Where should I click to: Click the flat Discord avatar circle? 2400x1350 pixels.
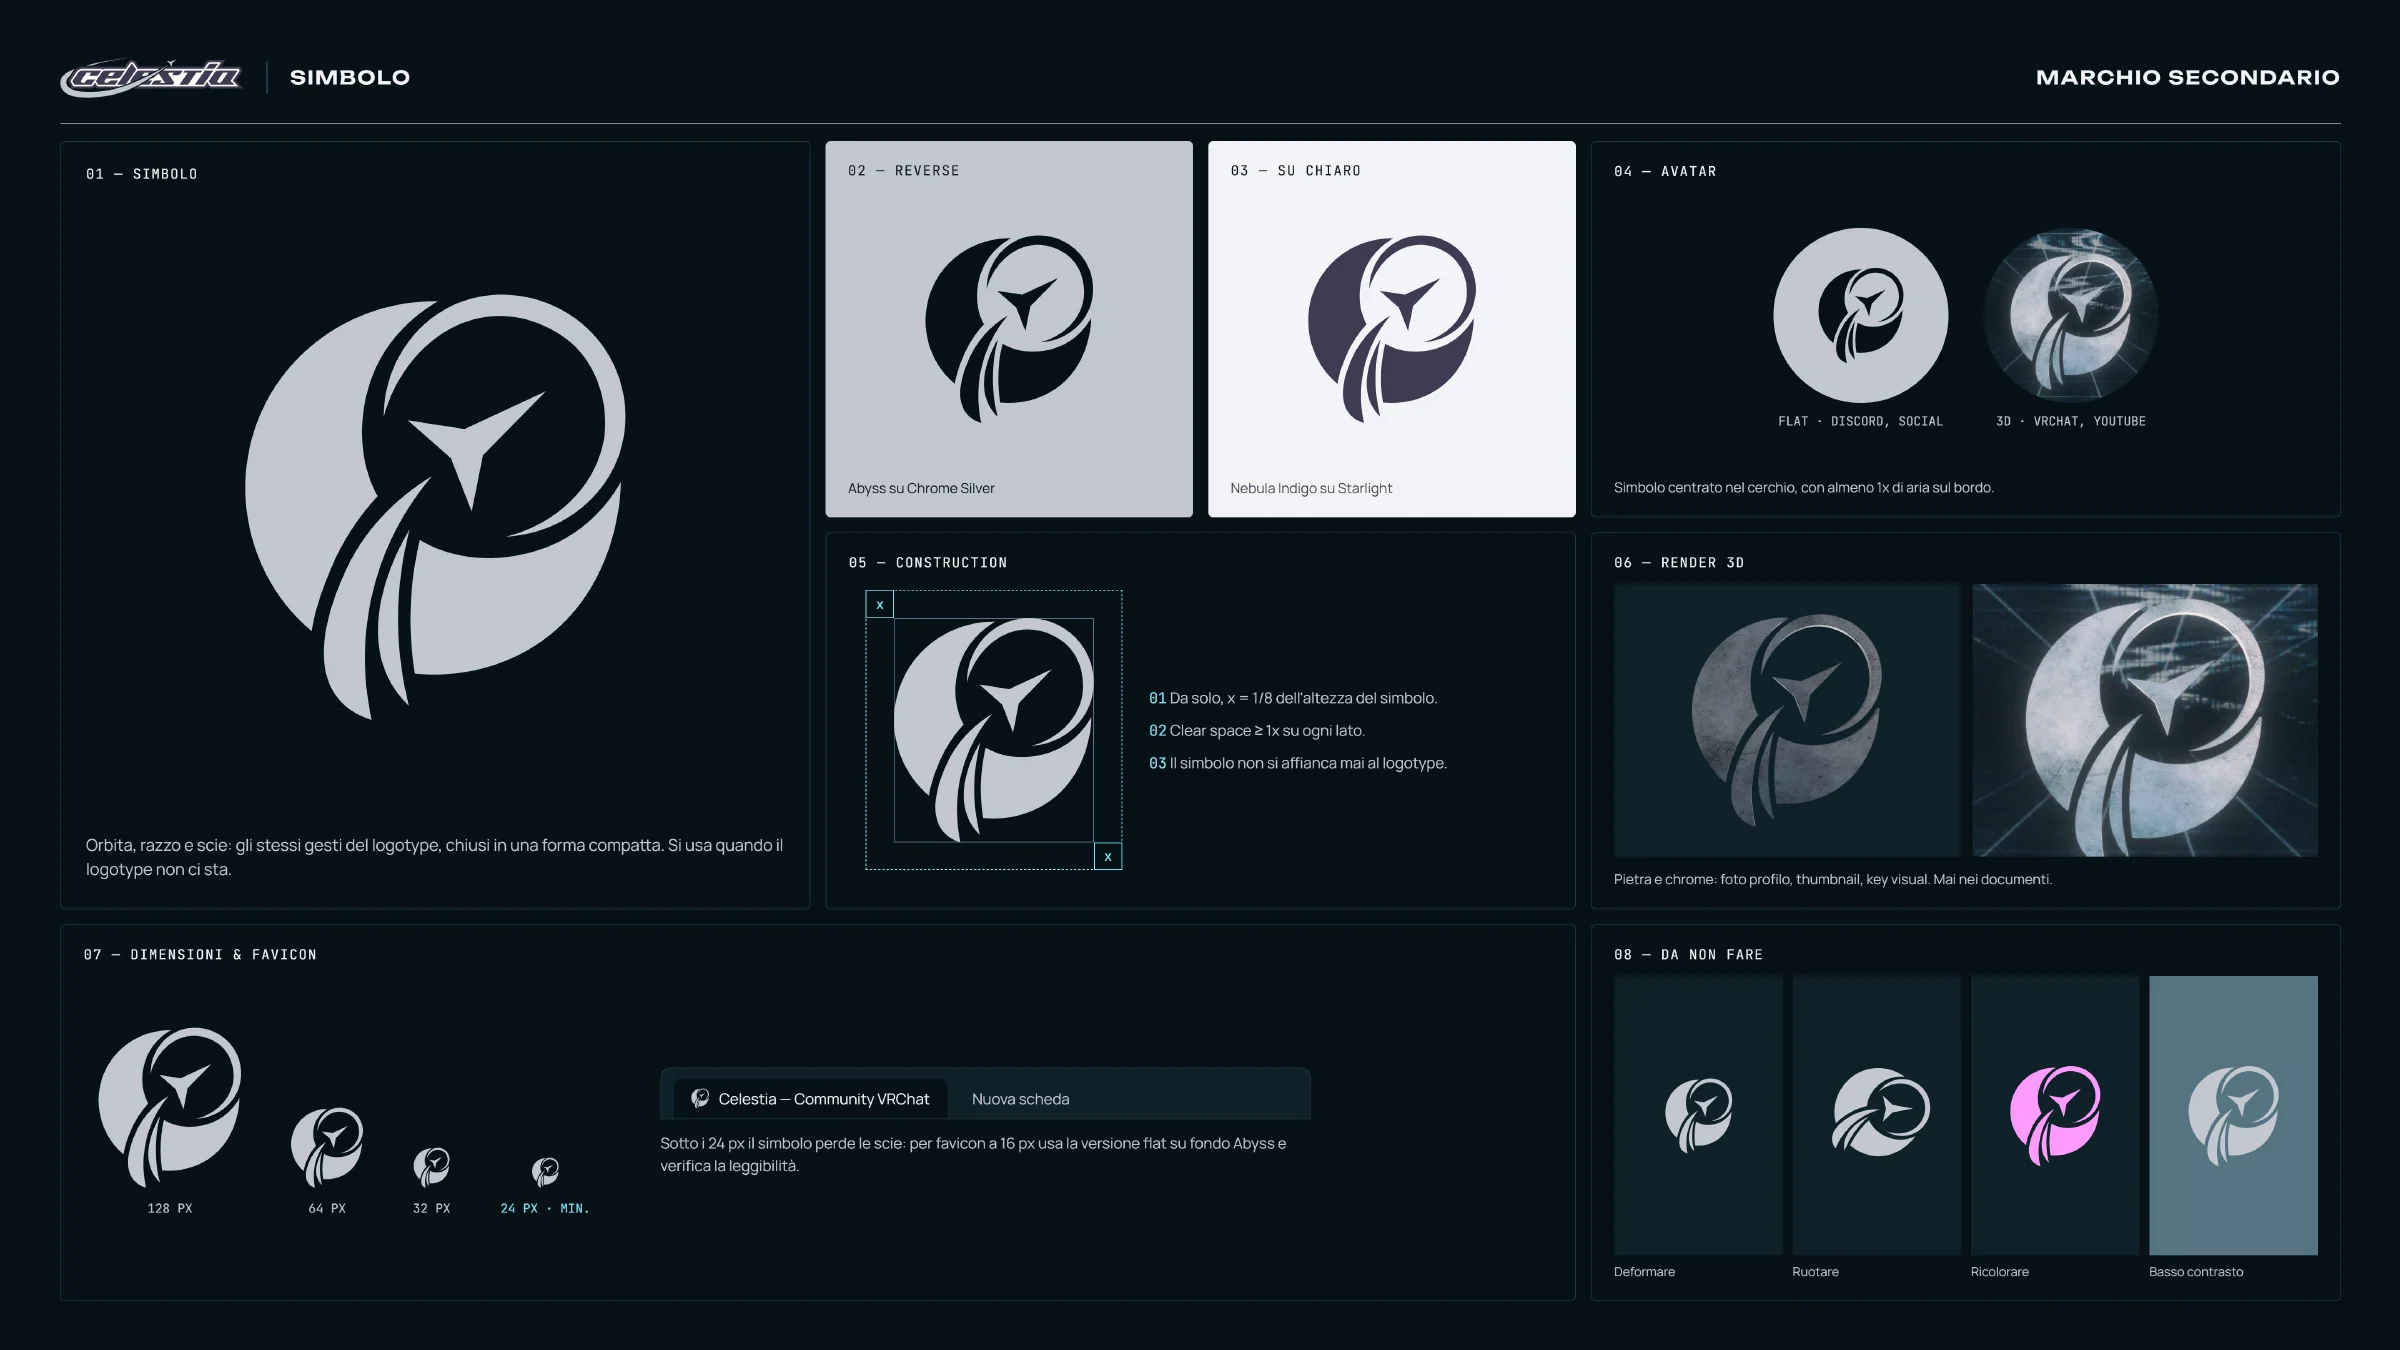(1860, 315)
